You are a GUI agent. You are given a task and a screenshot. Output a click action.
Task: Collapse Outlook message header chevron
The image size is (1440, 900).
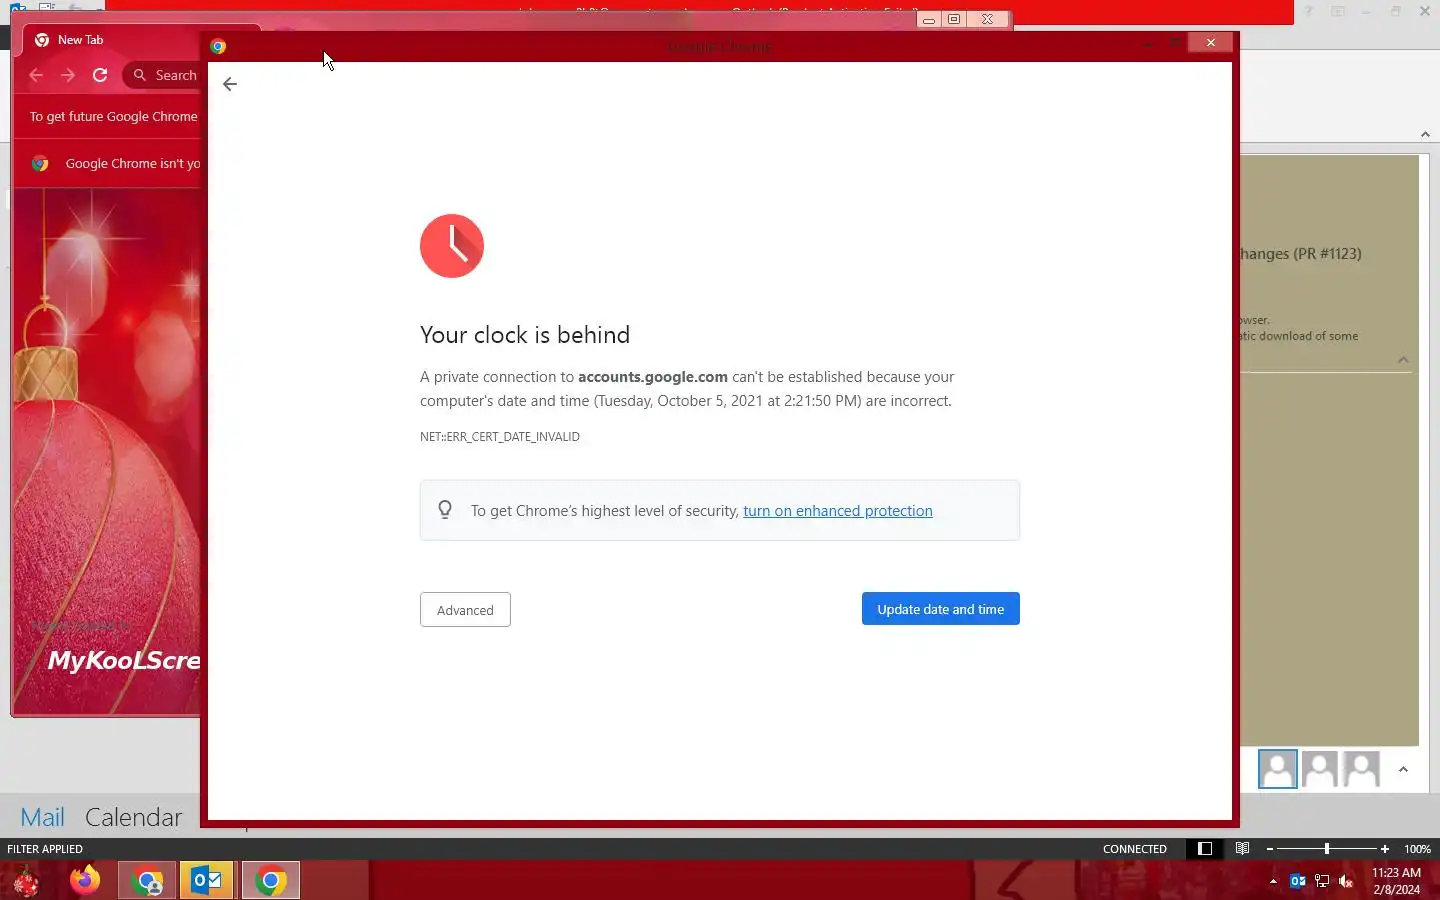1403,360
